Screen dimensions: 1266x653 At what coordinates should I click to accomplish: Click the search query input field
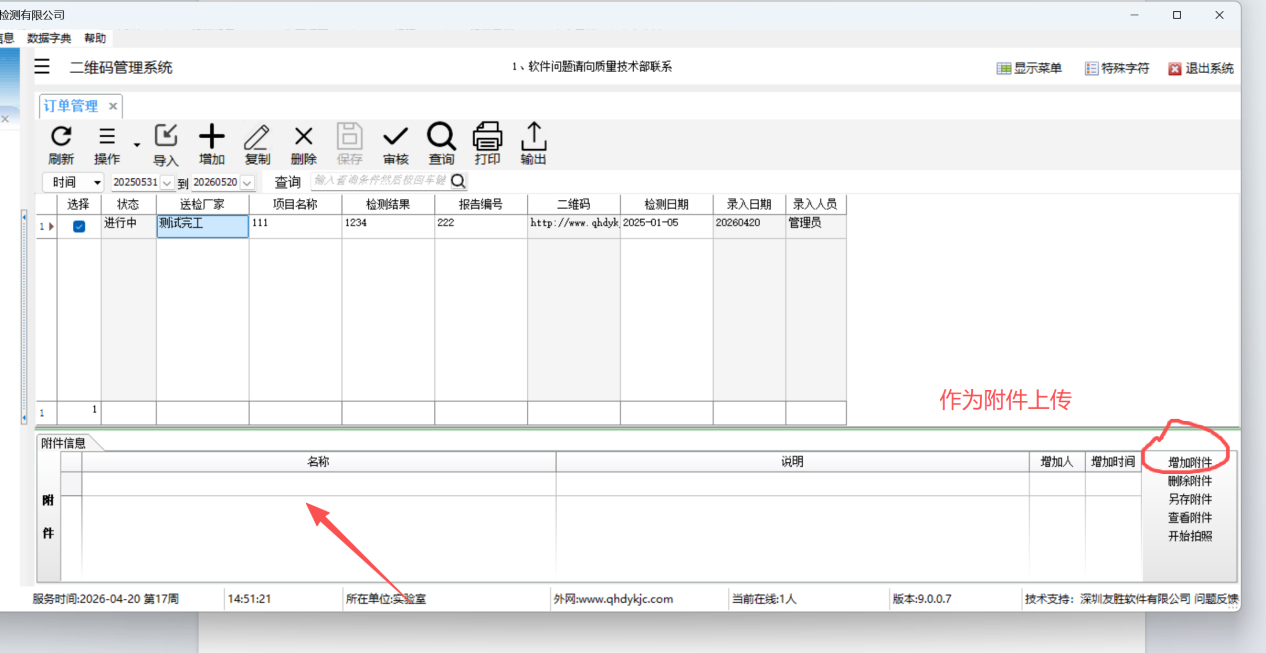pos(380,181)
